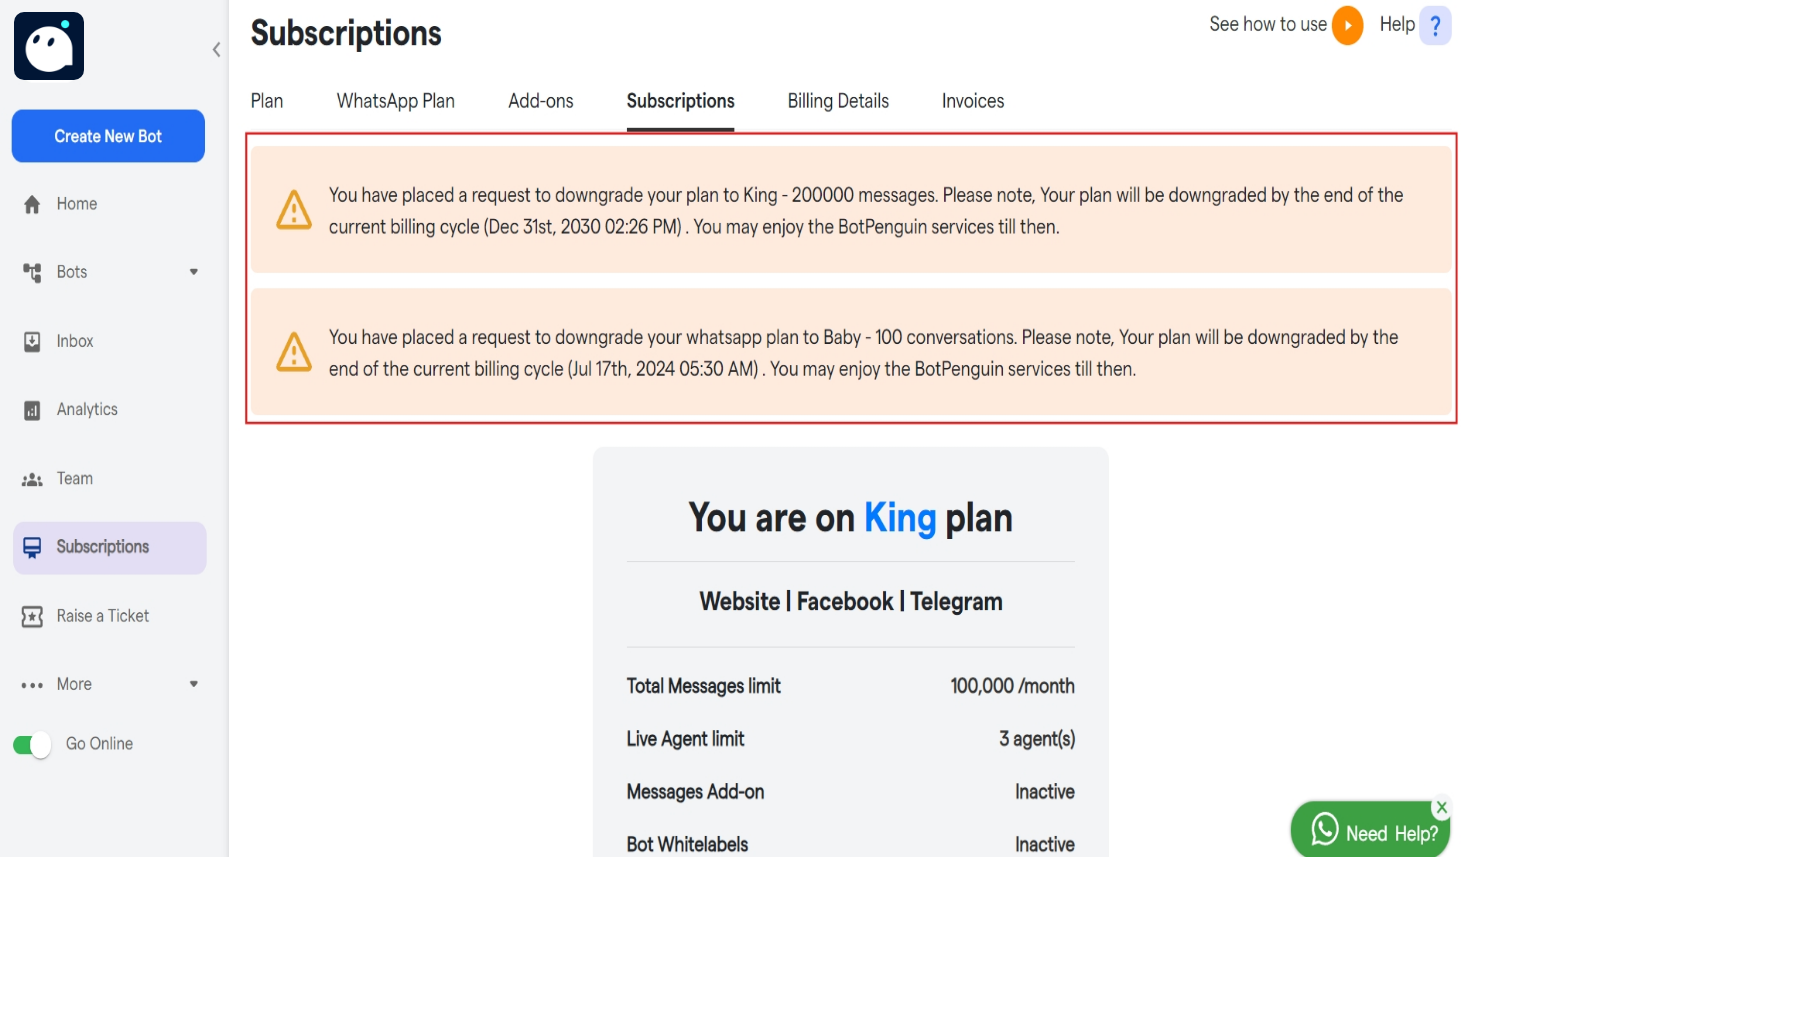Disable online status via Go Online toggle
The image size is (1806, 1020).
coord(30,743)
